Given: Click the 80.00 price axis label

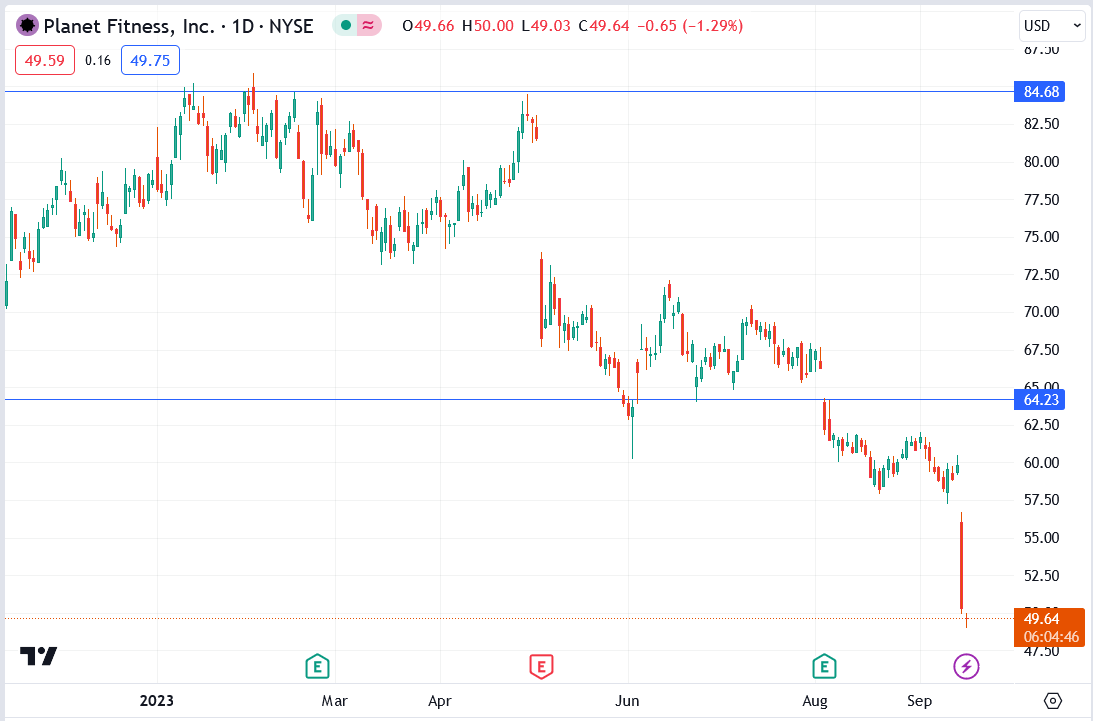Looking at the screenshot, I should click(1041, 162).
